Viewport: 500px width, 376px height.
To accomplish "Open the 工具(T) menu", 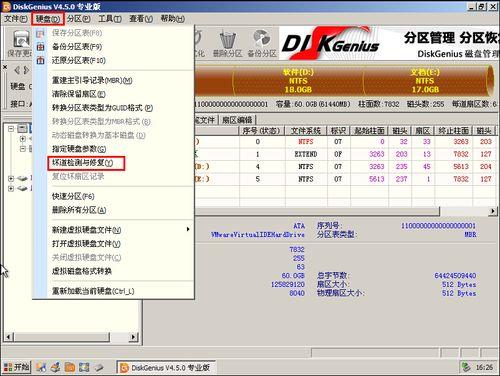I will (x=110, y=19).
